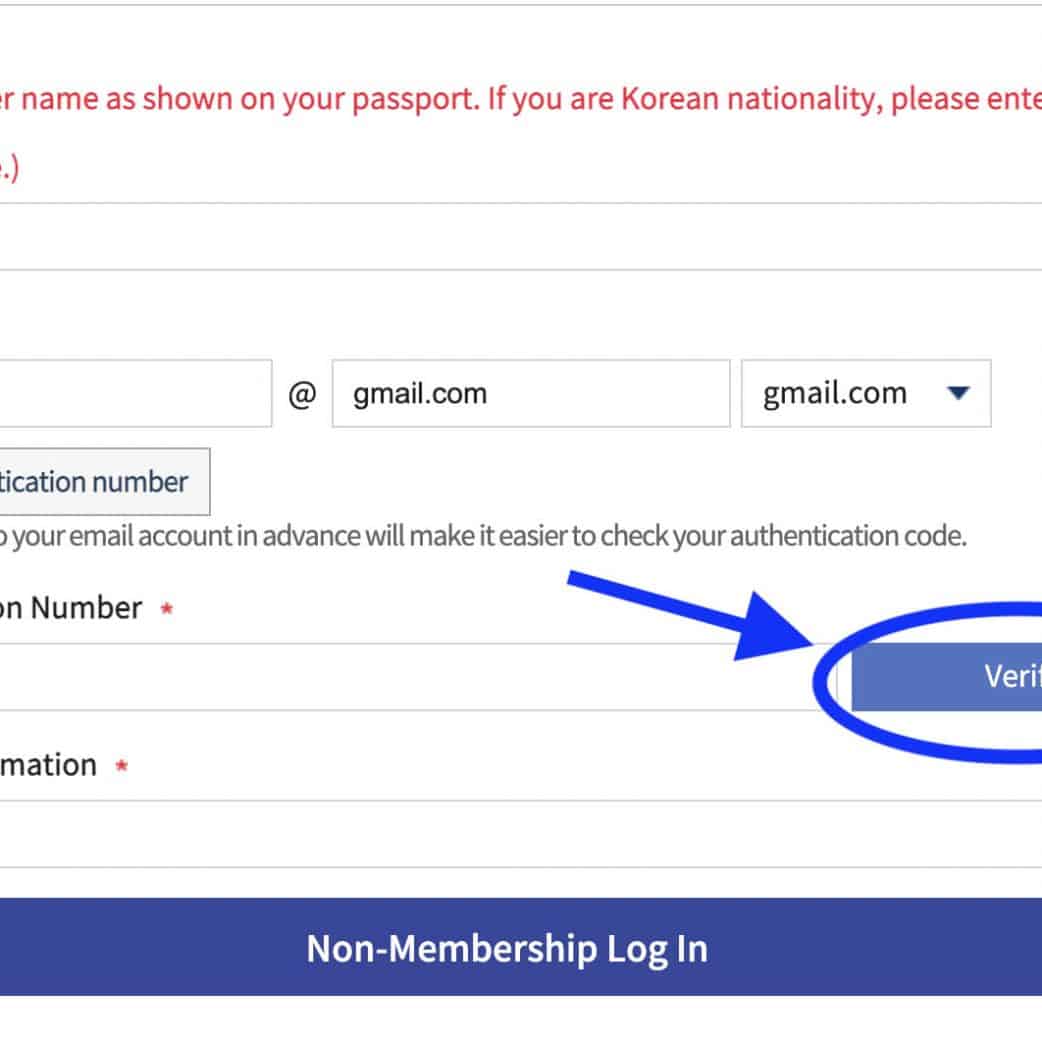Focus the email username input field

tap(130, 393)
